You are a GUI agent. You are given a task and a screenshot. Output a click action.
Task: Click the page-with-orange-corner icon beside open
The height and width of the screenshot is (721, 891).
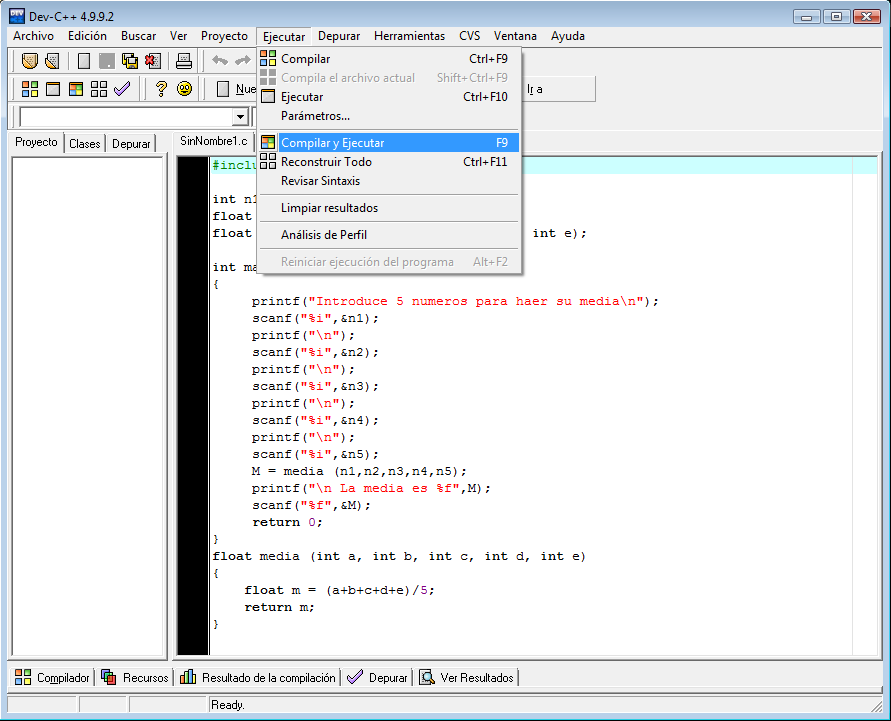[x=52, y=61]
